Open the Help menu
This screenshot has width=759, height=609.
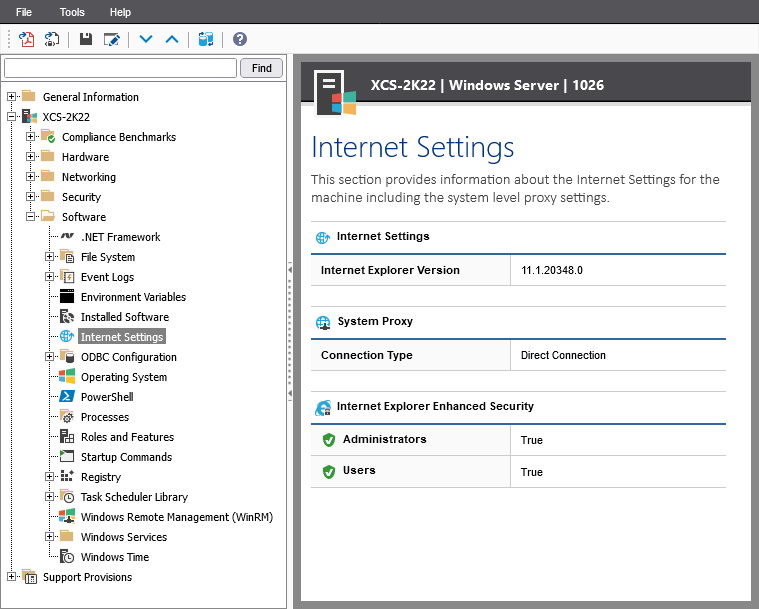click(120, 12)
